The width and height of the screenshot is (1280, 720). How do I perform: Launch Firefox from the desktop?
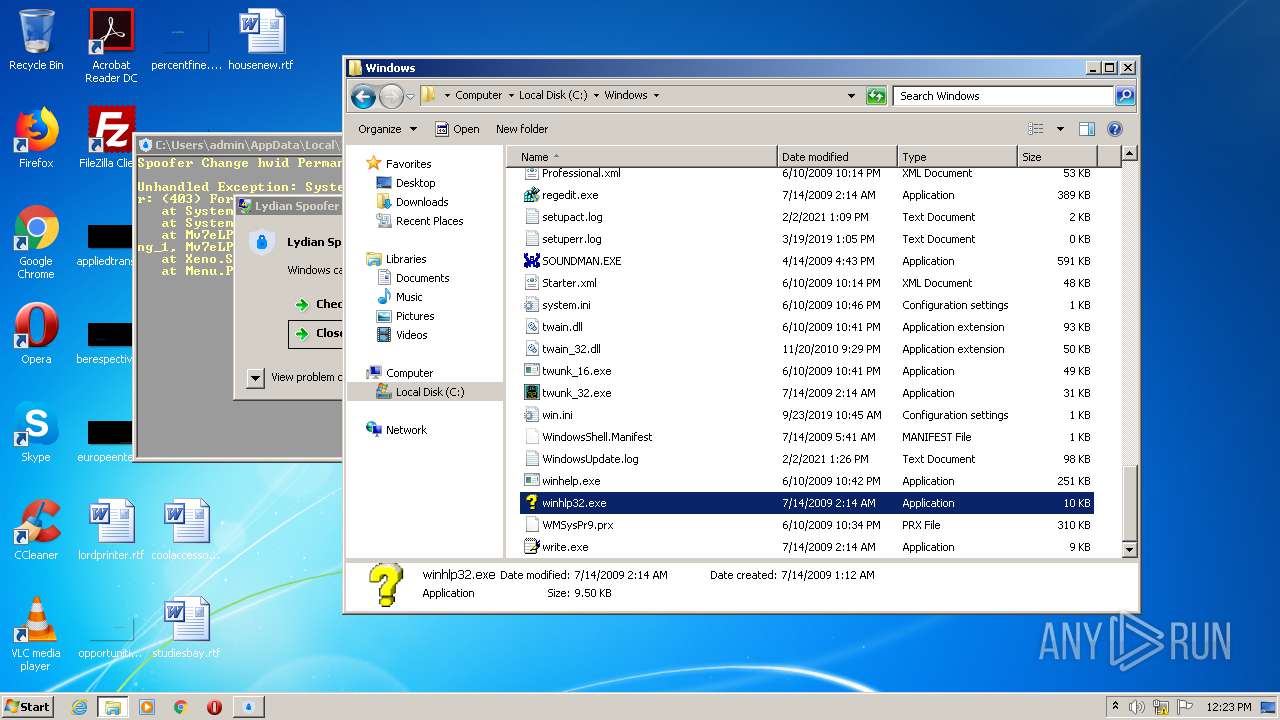coord(36,138)
